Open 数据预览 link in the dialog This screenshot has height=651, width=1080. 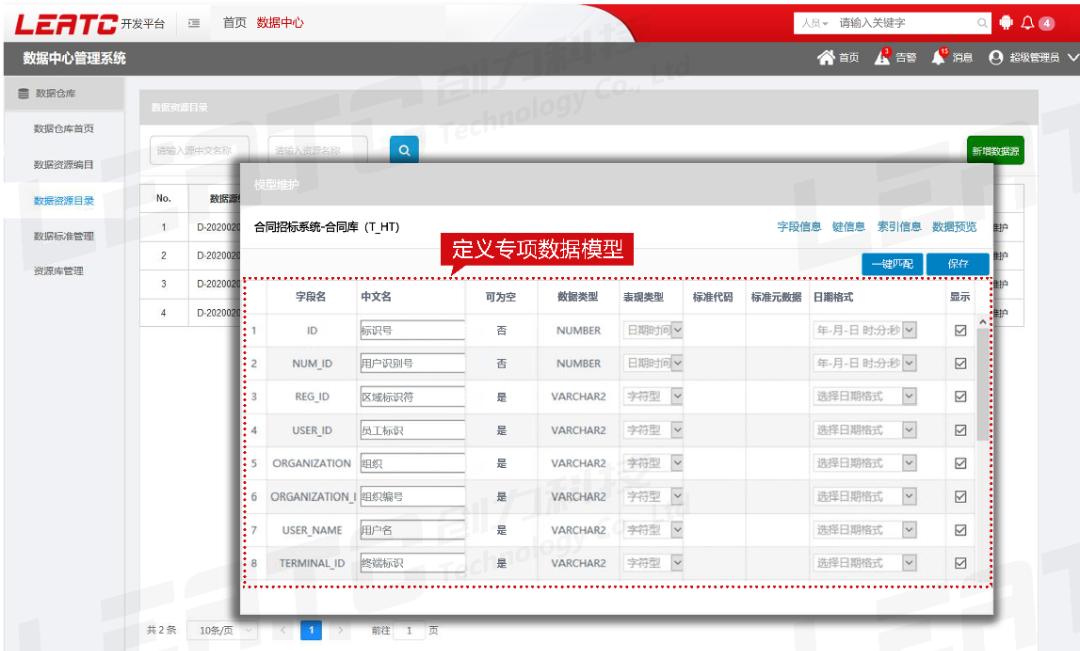click(954, 225)
